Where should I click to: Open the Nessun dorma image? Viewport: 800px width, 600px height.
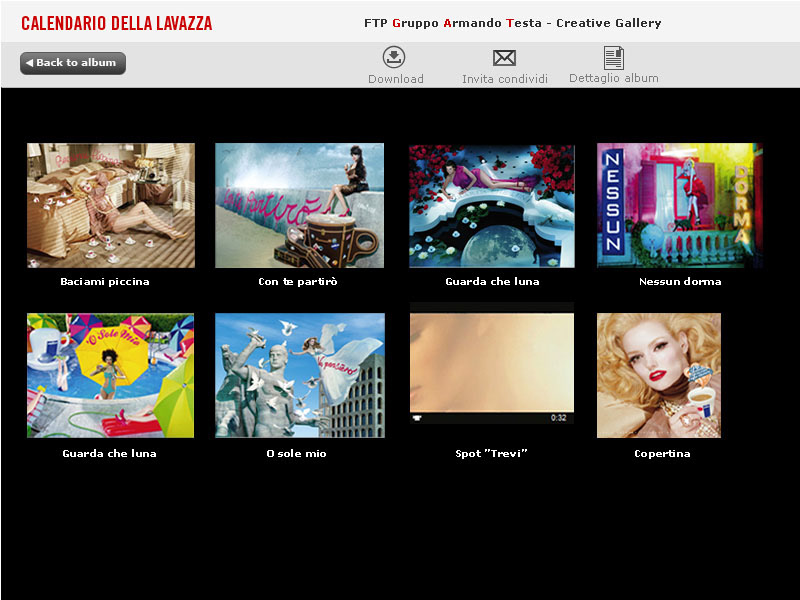click(x=680, y=205)
